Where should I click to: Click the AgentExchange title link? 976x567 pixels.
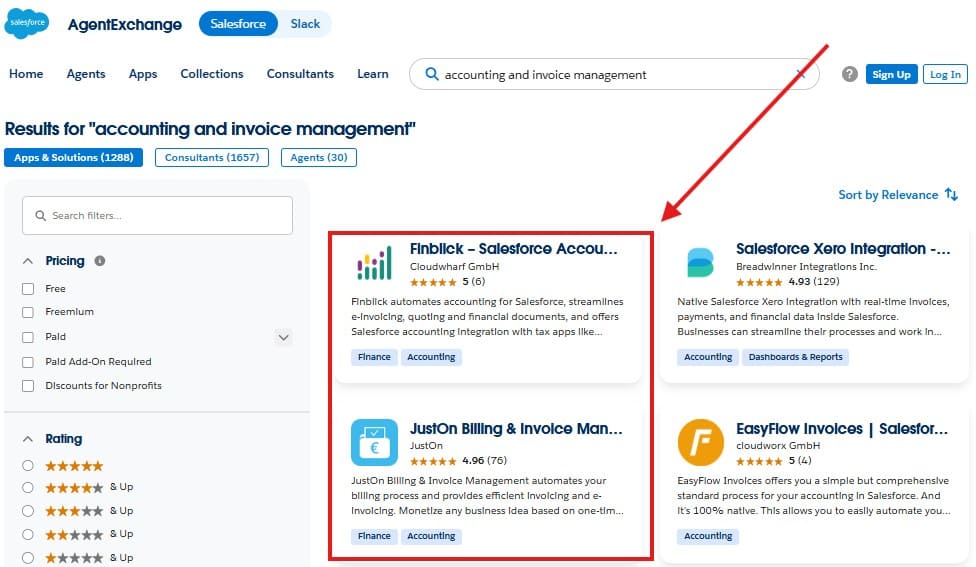point(124,24)
